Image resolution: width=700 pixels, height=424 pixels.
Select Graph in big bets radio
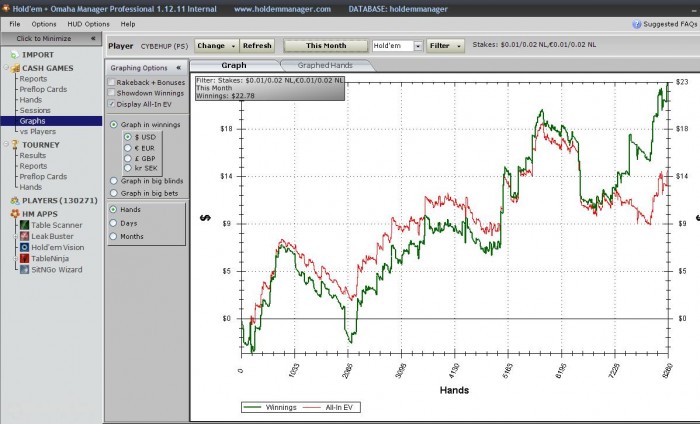point(114,193)
